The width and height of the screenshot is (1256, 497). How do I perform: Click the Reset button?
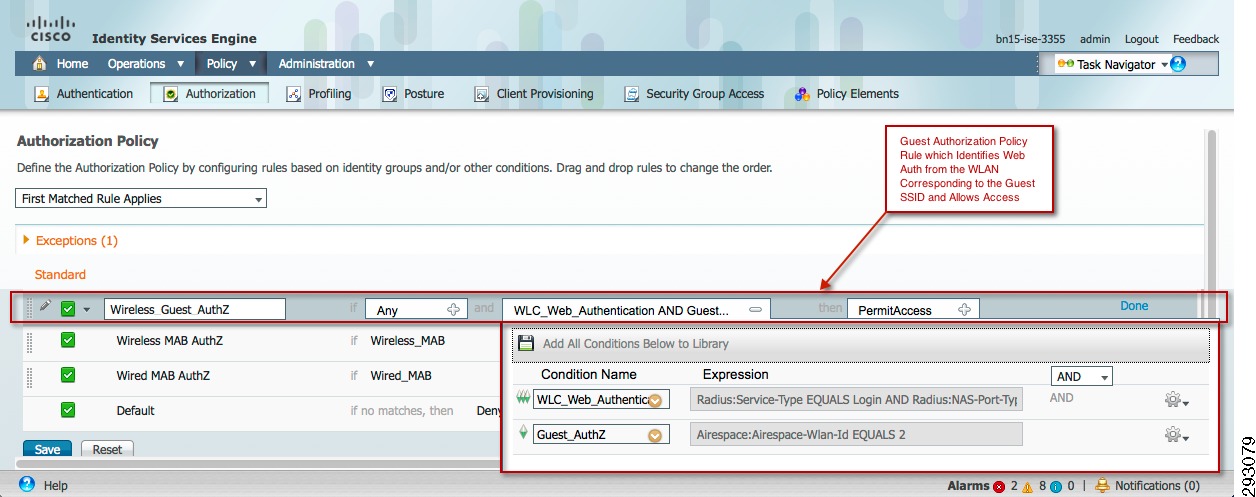coord(107,449)
